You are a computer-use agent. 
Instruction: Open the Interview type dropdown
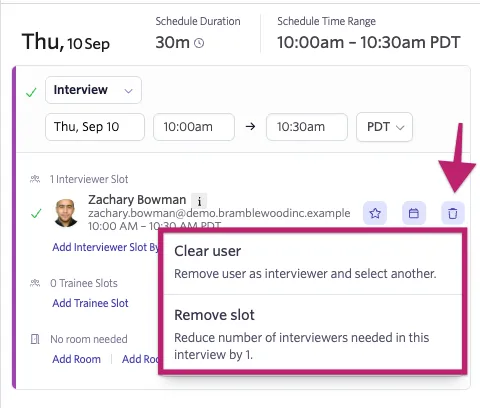(93, 90)
